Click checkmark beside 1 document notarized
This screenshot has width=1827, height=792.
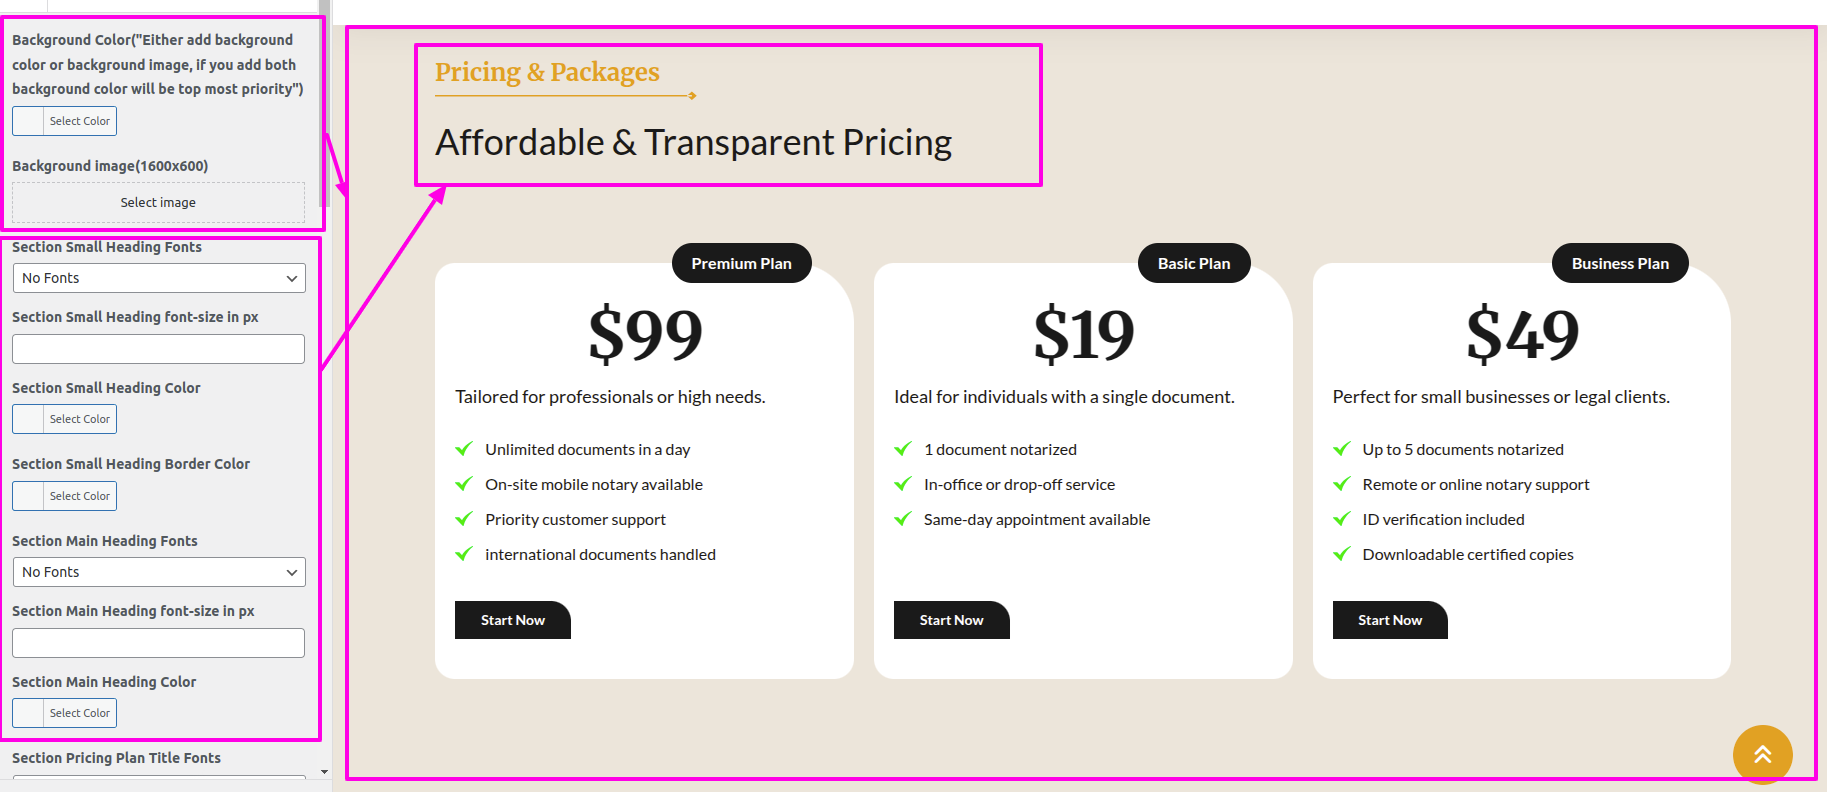(x=903, y=449)
